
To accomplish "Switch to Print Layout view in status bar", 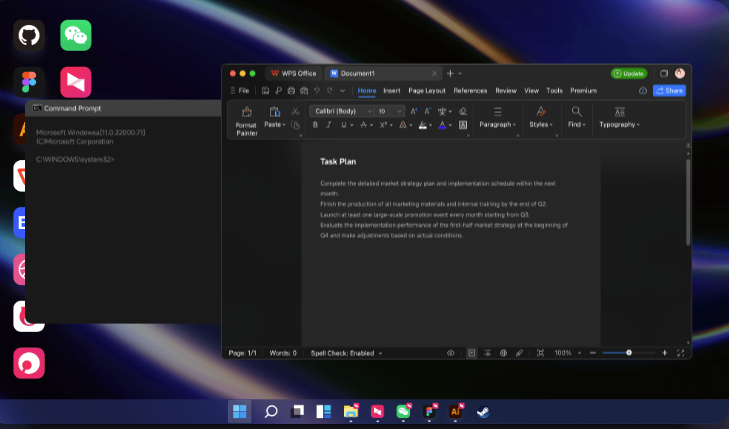I will pyautogui.click(x=471, y=353).
